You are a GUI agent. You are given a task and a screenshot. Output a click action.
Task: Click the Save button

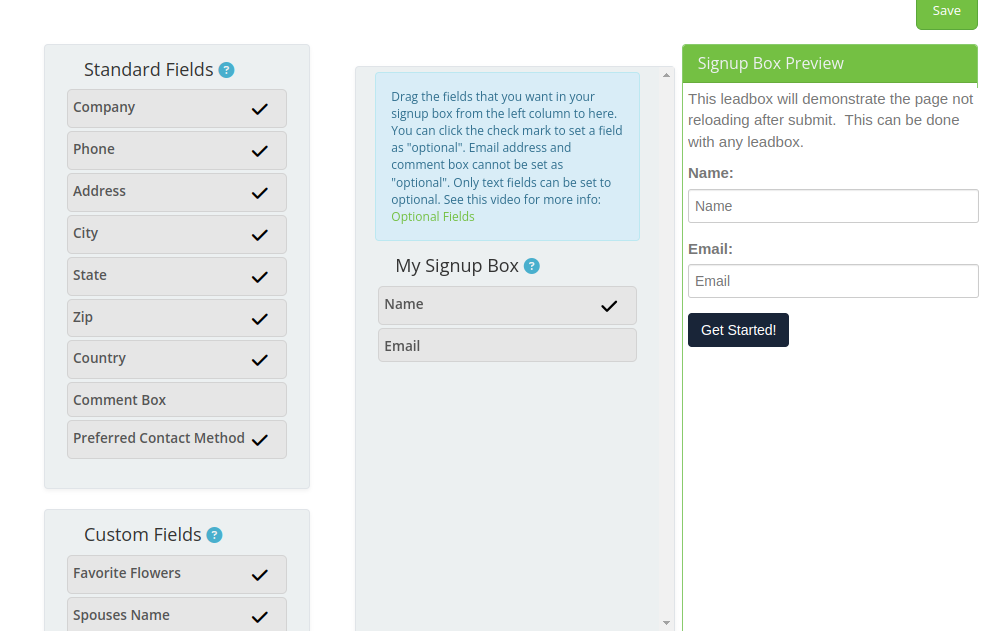[x=946, y=13]
